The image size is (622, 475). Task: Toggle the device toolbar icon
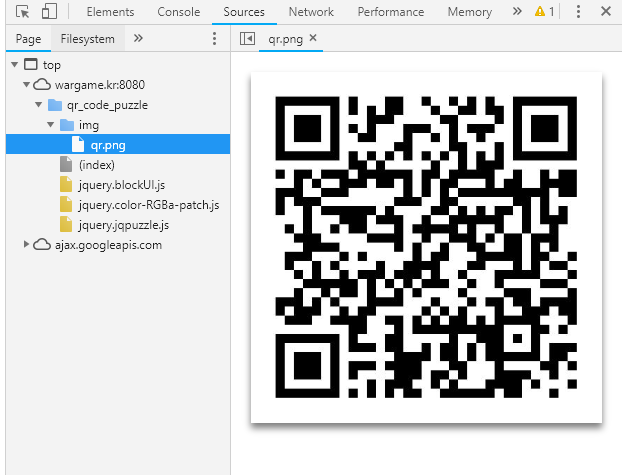tap(49, 12)
